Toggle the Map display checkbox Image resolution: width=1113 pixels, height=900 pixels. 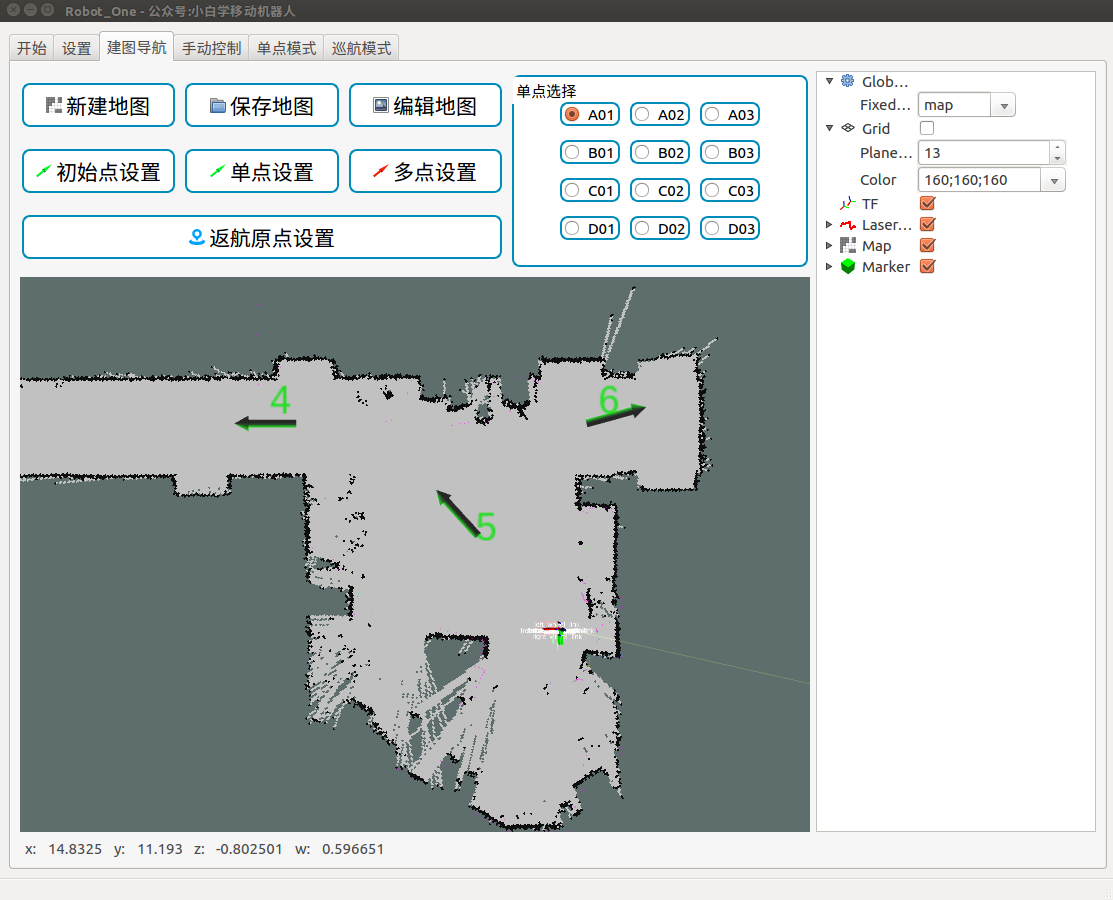coord(927,245)
